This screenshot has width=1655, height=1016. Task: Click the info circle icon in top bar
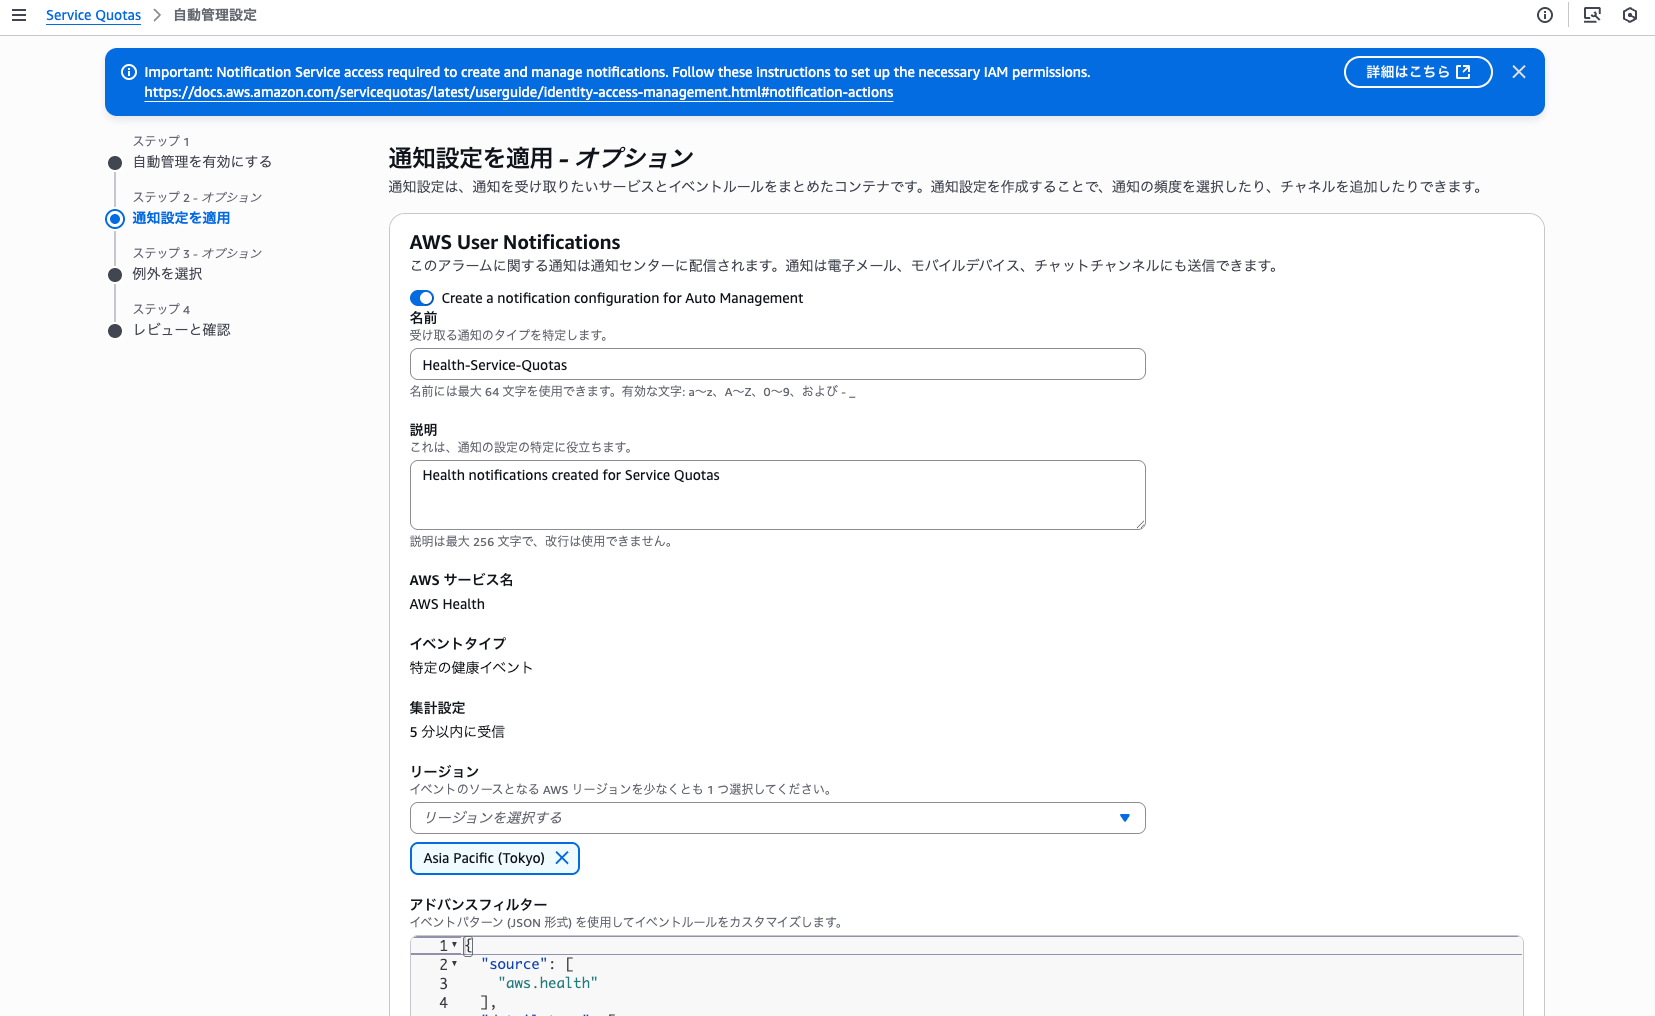(x=1545, y=15)
